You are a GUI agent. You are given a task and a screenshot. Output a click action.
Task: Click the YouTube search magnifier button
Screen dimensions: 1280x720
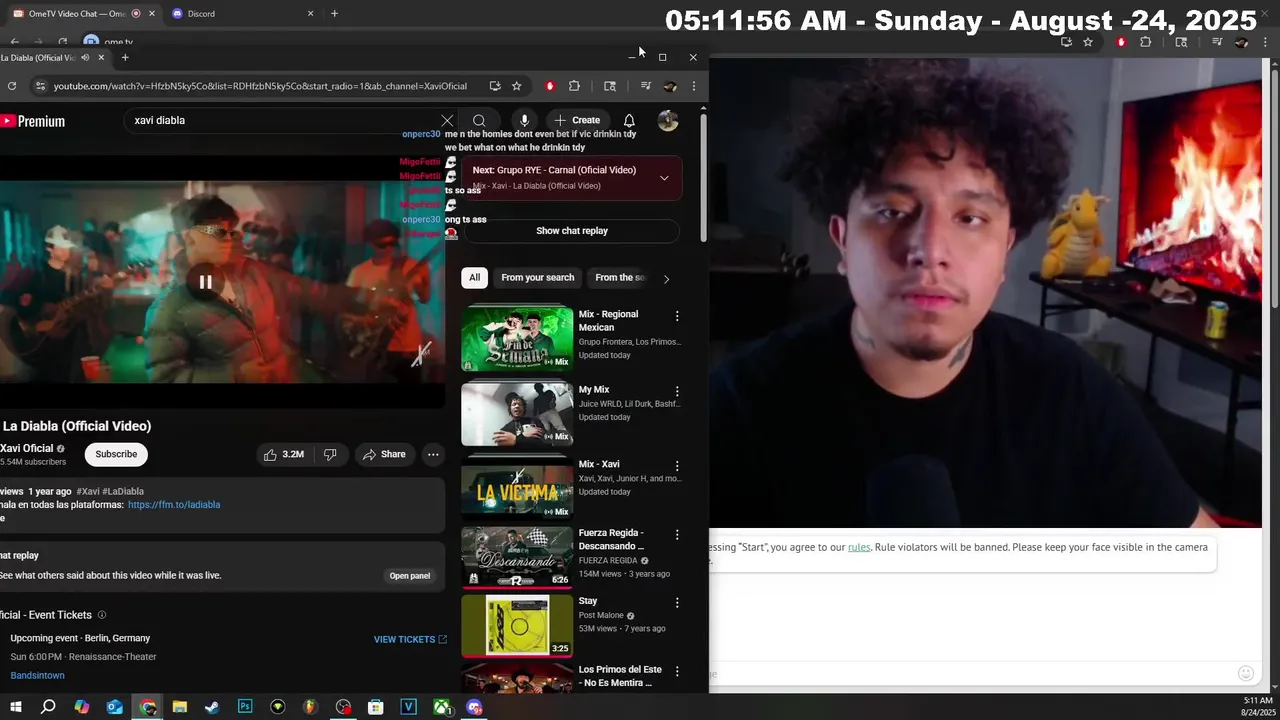(x=479, y=120)
